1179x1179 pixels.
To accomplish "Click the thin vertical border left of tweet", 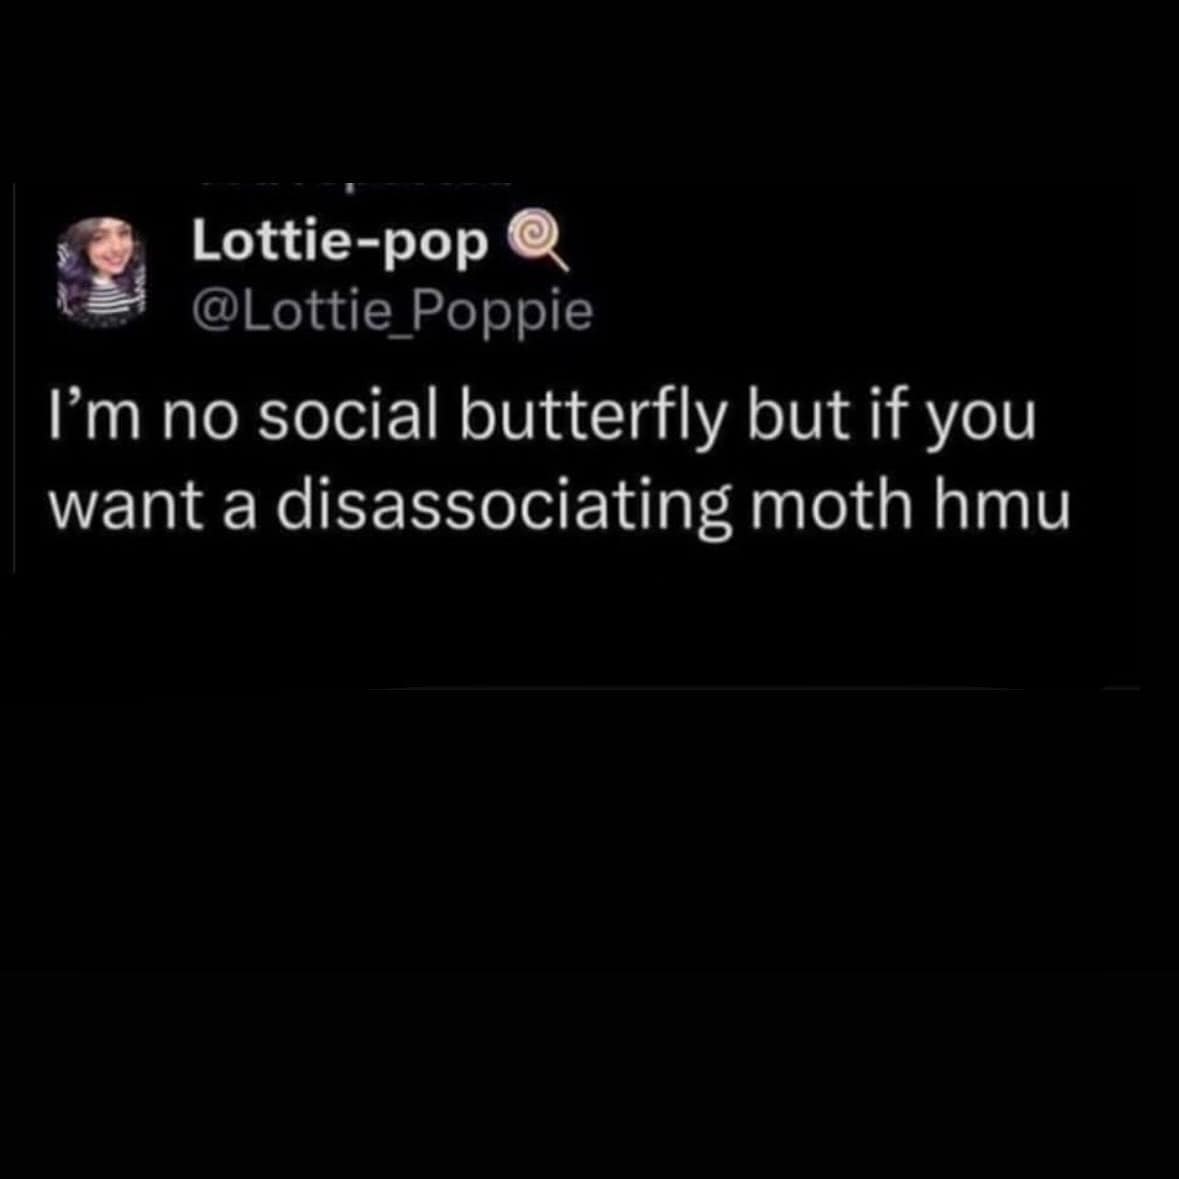I will pos(14,378).
